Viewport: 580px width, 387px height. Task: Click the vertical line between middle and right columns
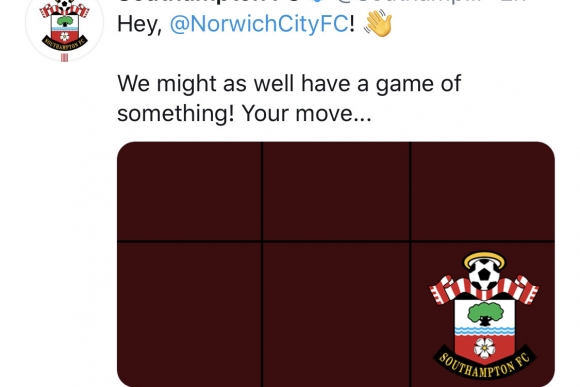click(410, 265)
